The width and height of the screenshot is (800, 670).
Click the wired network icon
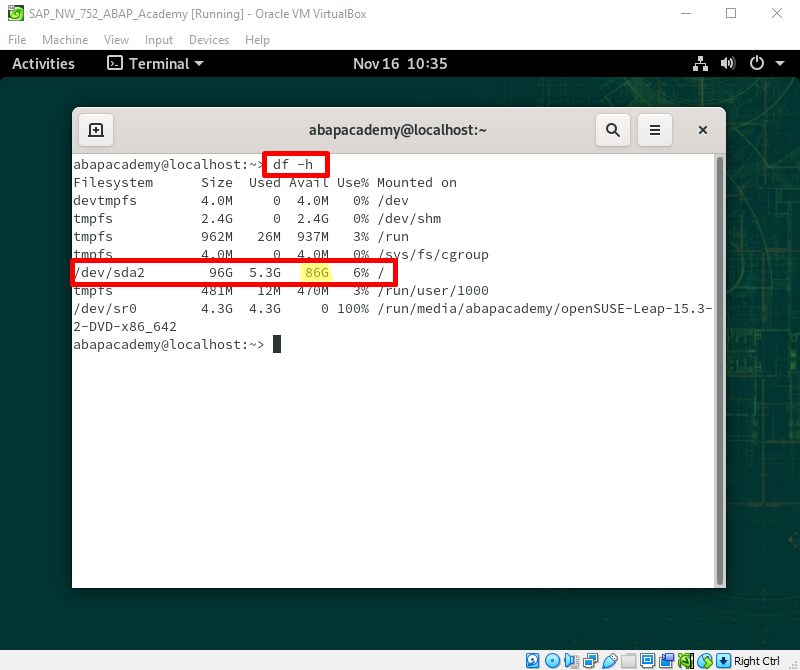coord(700,64)
